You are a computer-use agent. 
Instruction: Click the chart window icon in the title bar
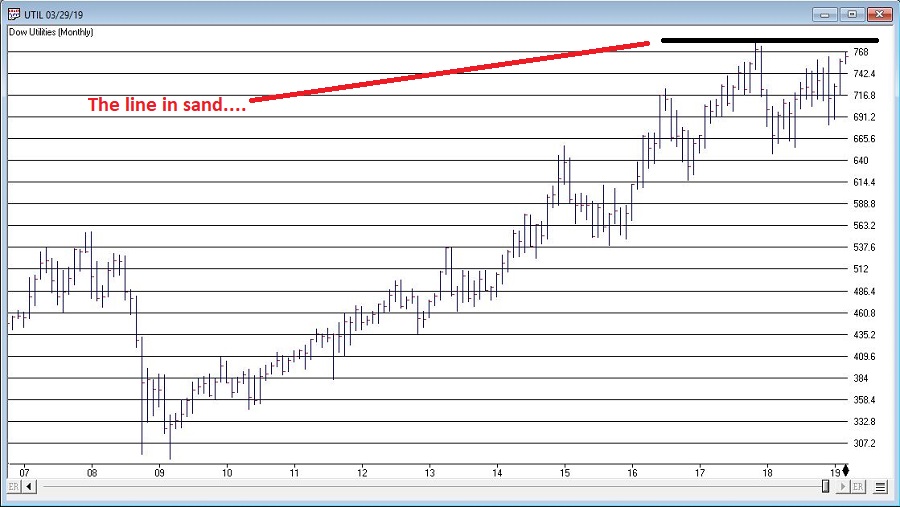(14, 14)
